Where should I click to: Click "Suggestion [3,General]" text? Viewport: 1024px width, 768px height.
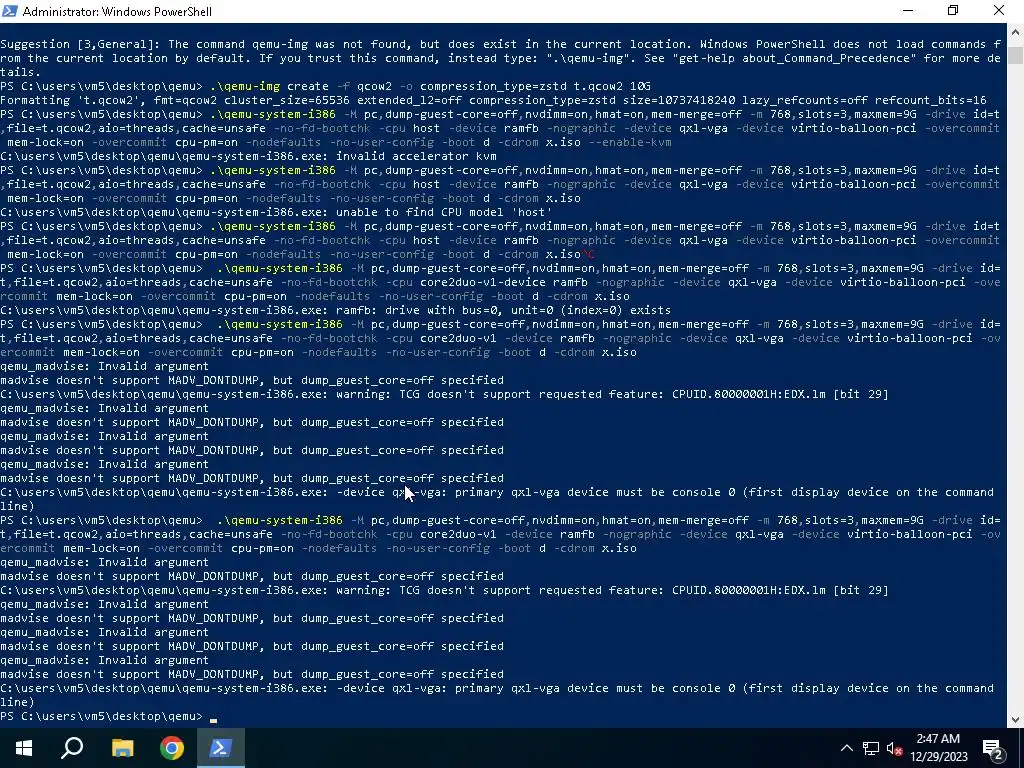(80, 44)
